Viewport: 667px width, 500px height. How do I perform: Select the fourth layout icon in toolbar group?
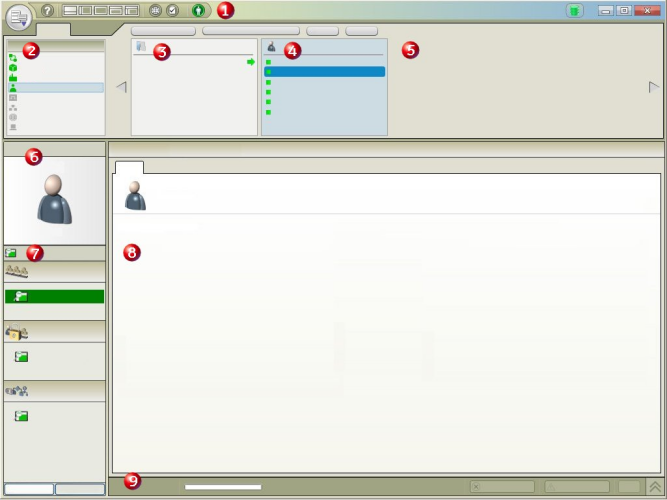(x=116, y=11)
